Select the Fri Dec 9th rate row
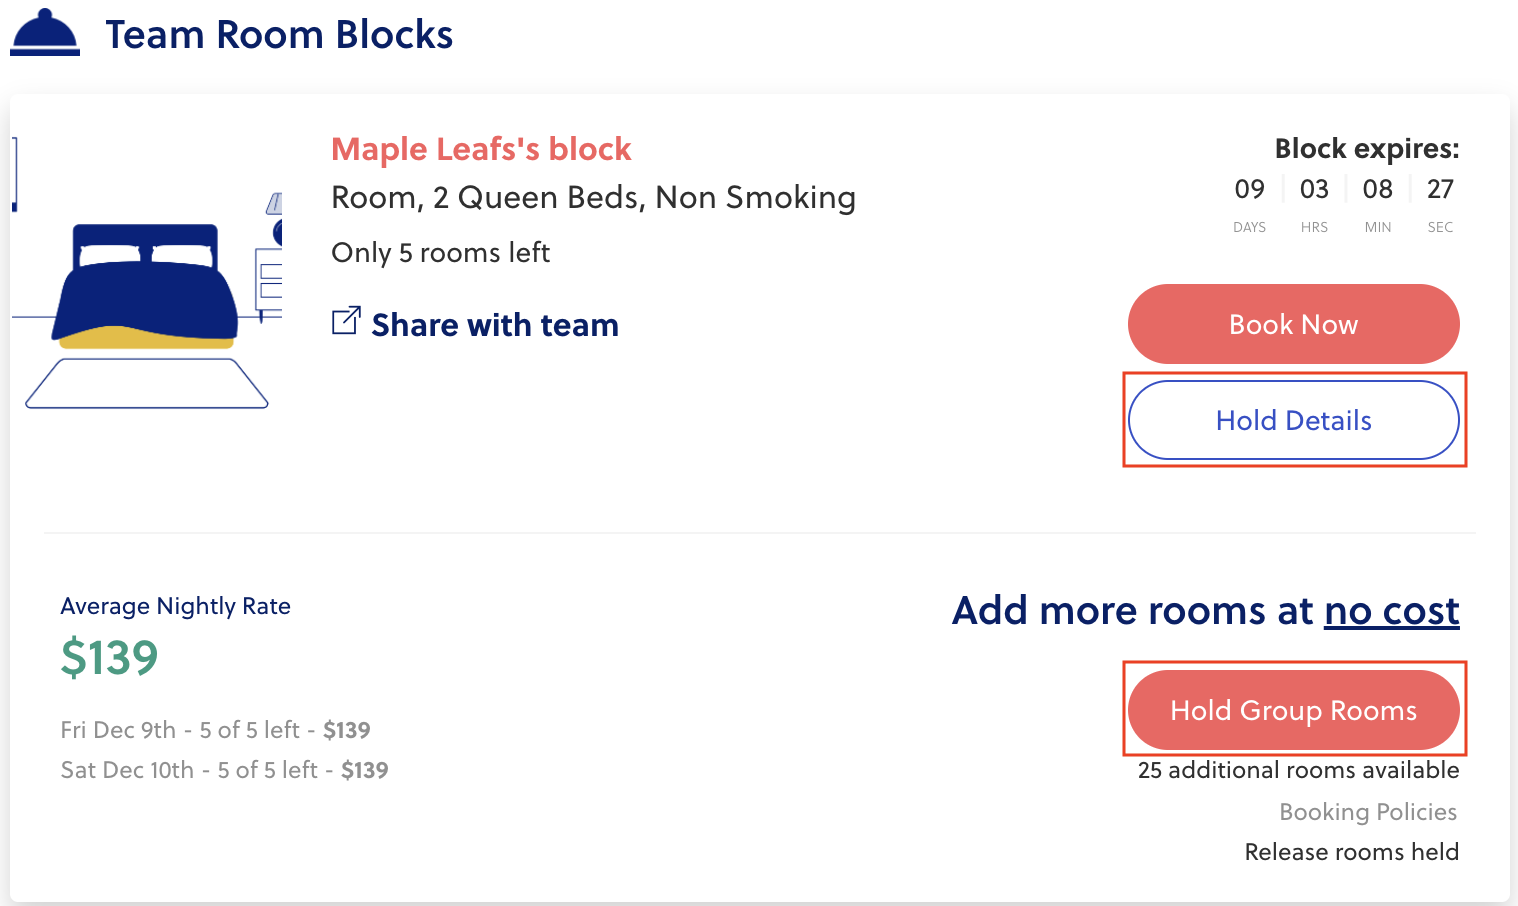The image size is (1518, 906). 215,730
